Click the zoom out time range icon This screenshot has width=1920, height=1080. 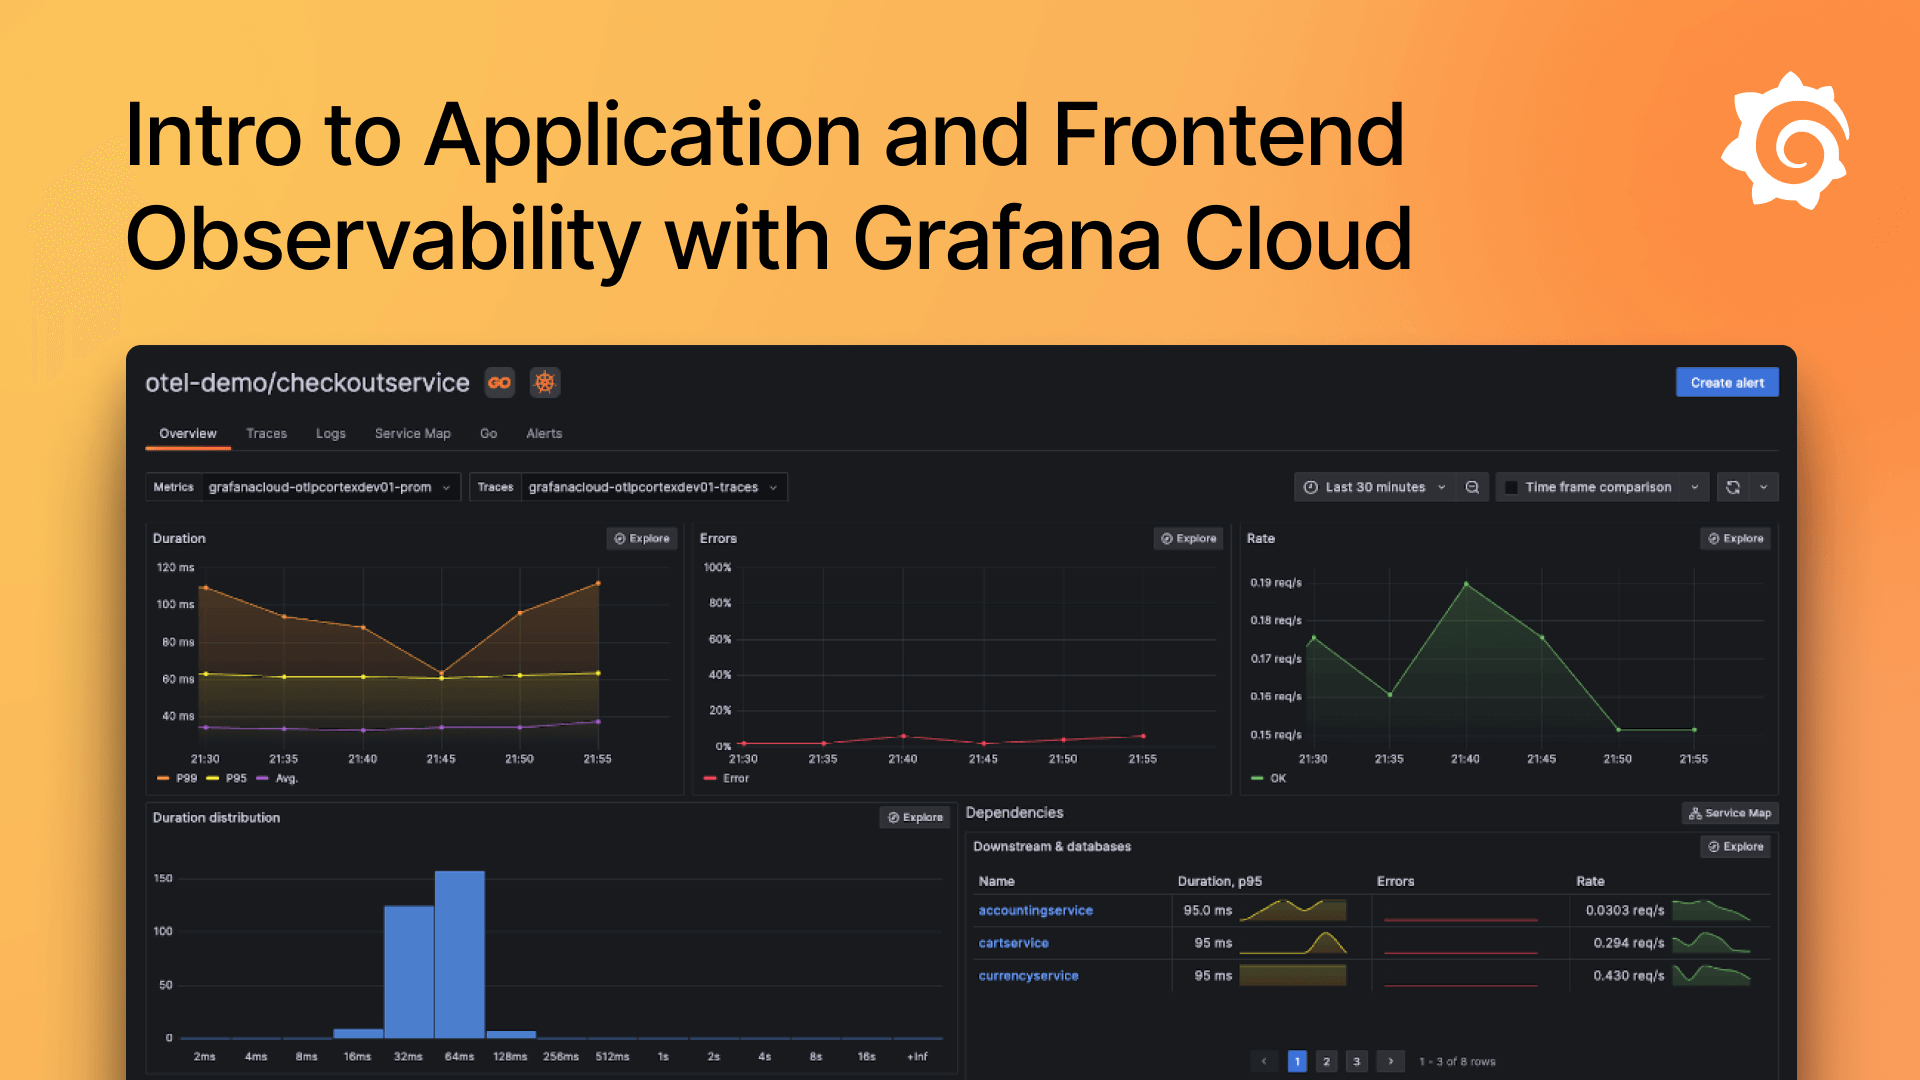click(1472, 487)
